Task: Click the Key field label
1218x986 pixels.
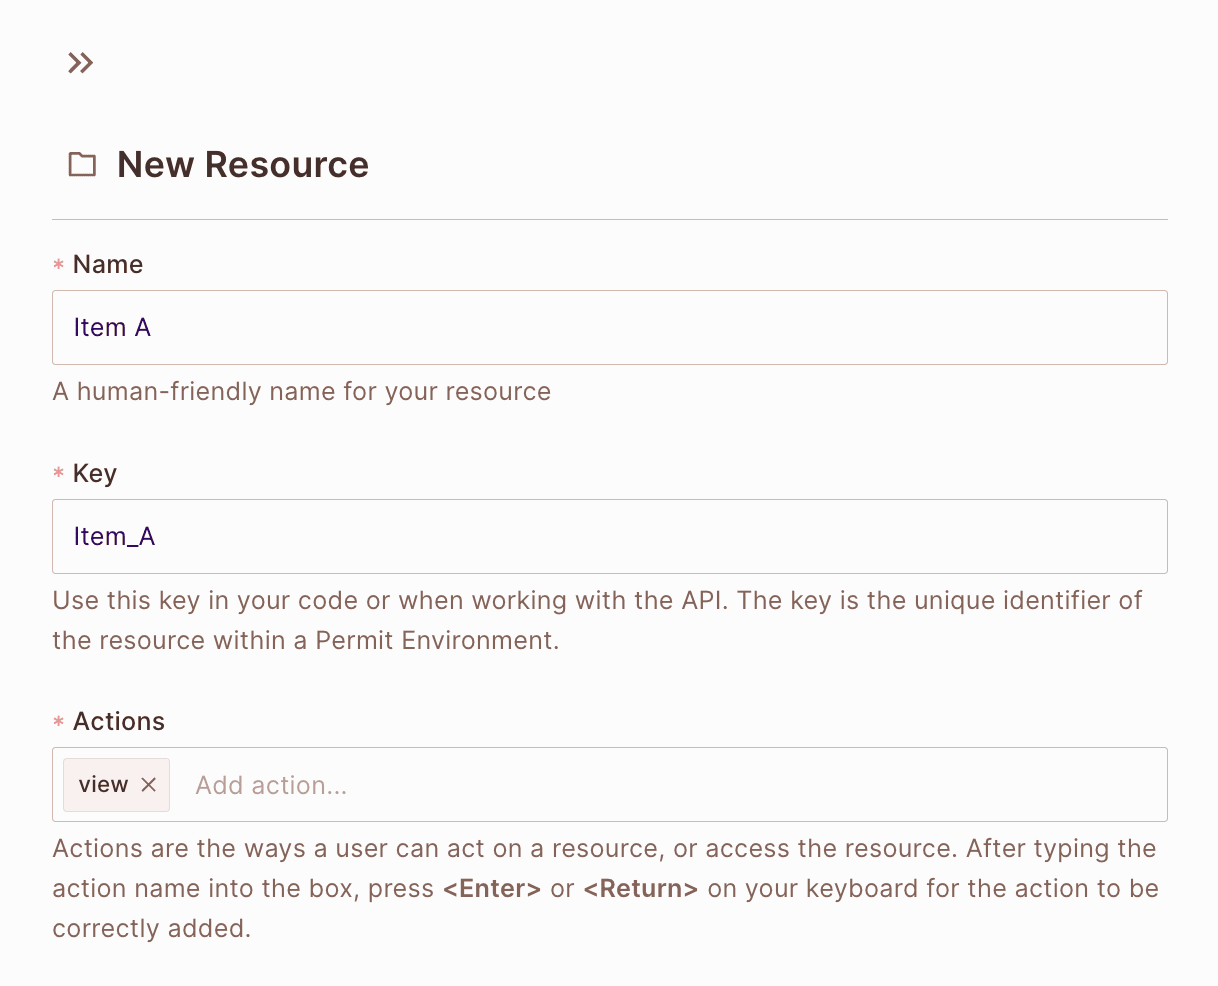Action: 95,473
